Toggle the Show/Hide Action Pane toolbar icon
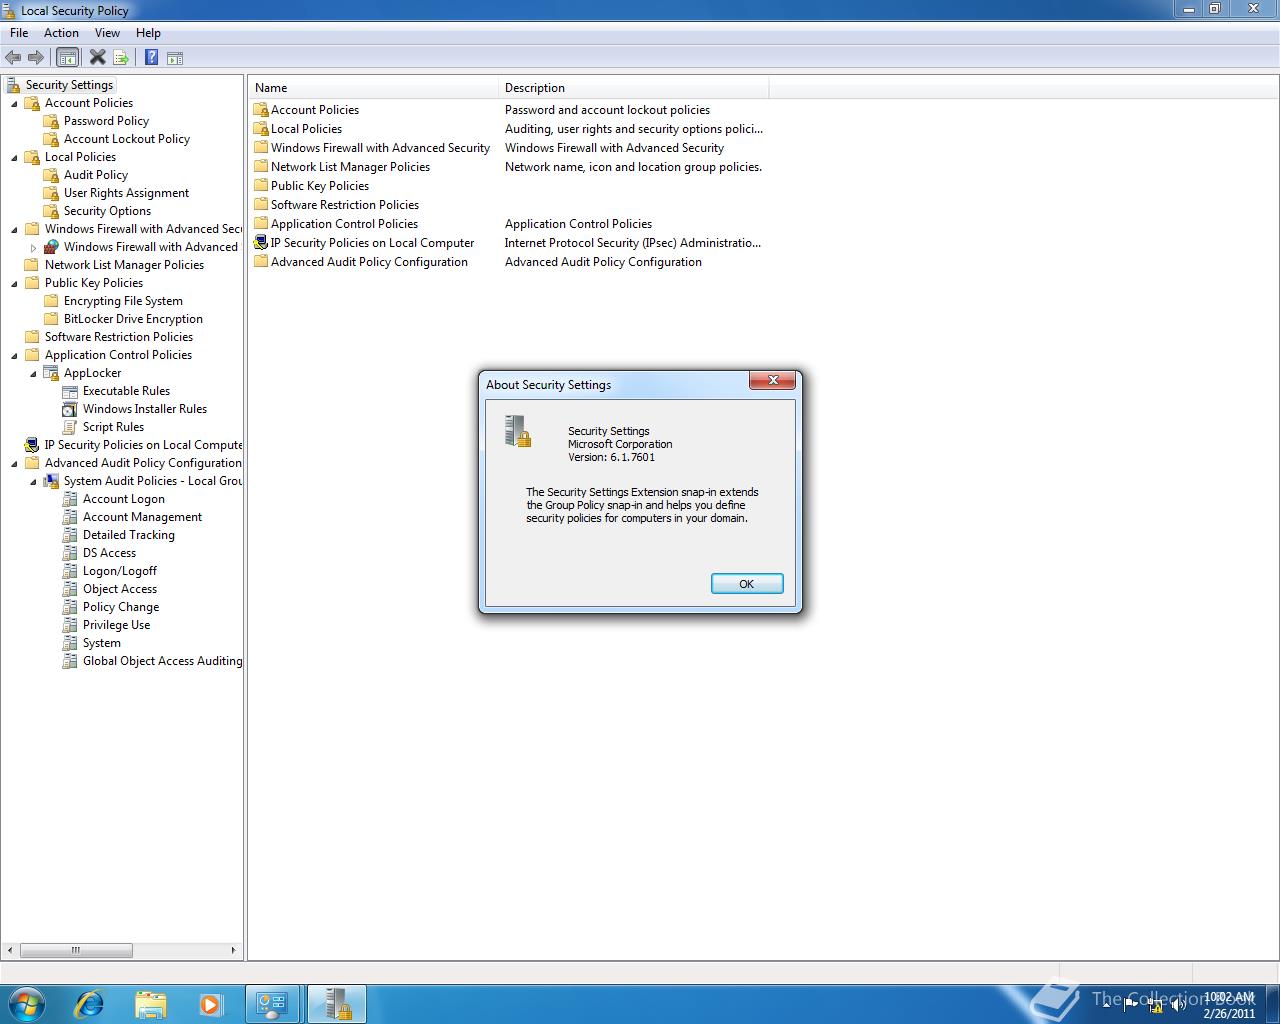 pyautogui.click(x=175, y=58)
